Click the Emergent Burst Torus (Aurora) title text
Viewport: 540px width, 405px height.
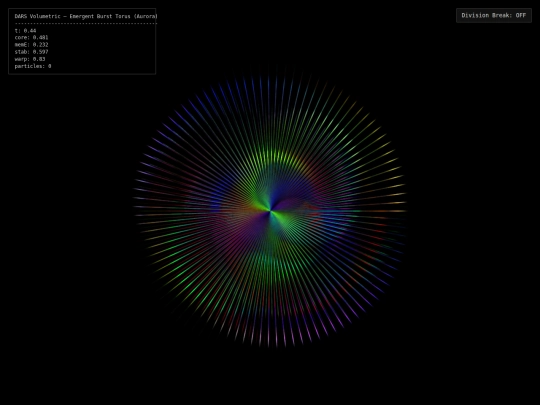pyautogui.click(x=113, y=16)
